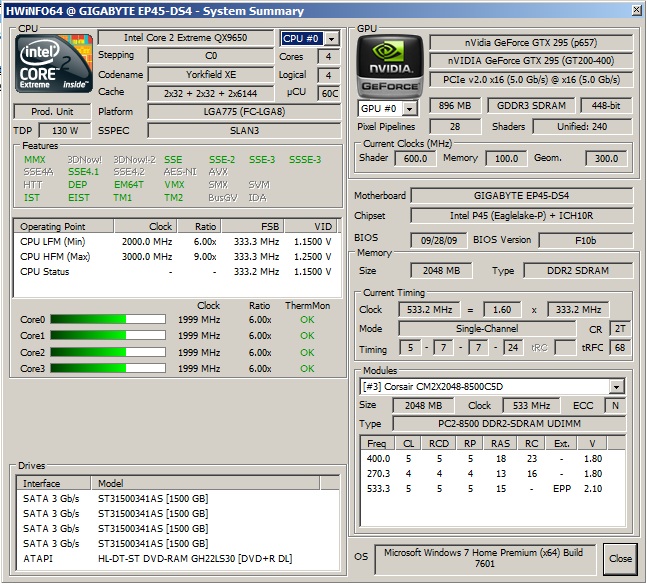Select the CPU Status row
The image size is (647, 584).
[176, 272]
